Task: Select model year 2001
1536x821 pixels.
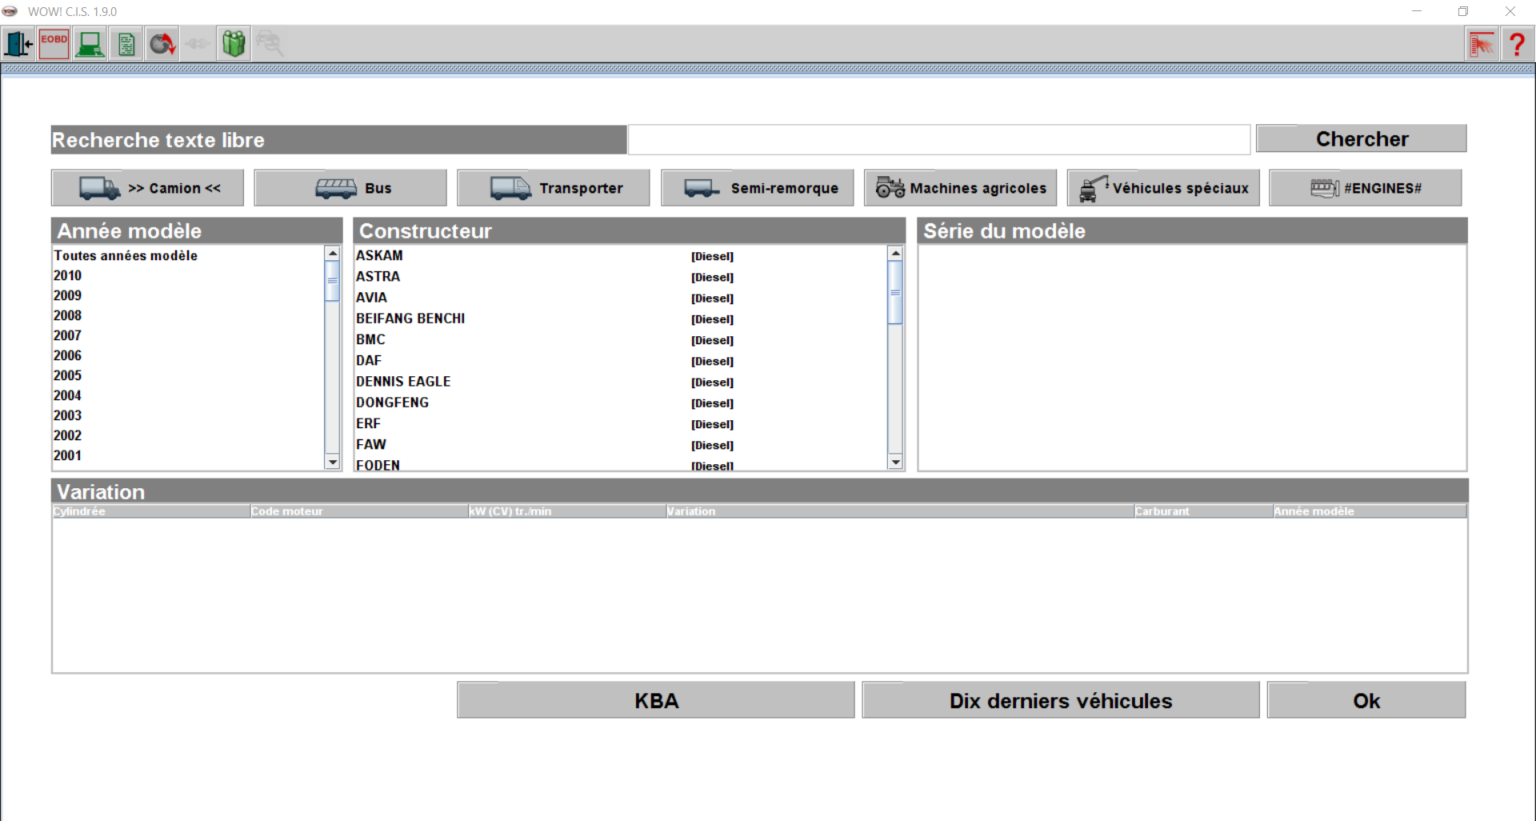Action: point(188,456)
